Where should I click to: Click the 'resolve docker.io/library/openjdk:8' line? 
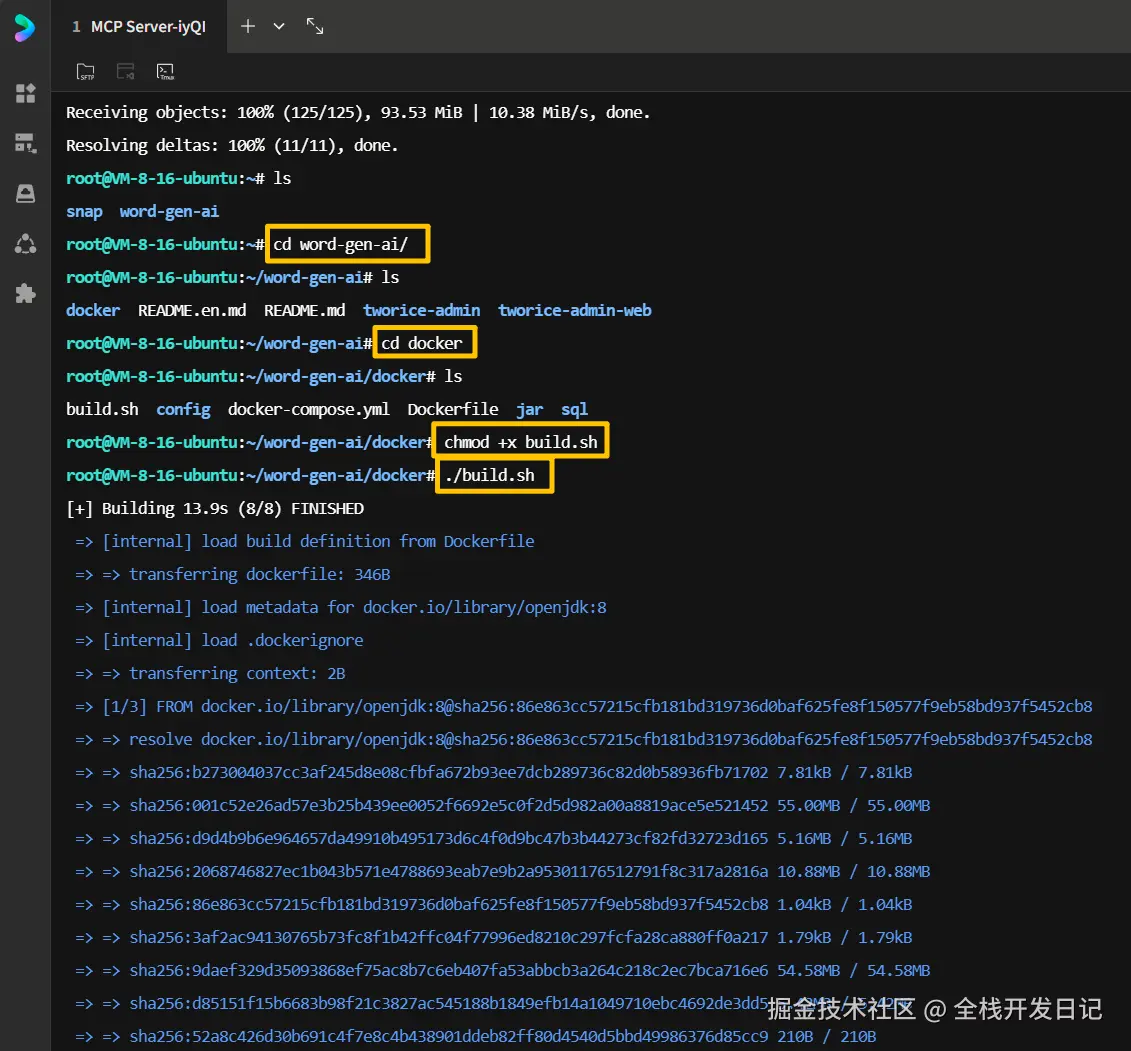[584, 739]
